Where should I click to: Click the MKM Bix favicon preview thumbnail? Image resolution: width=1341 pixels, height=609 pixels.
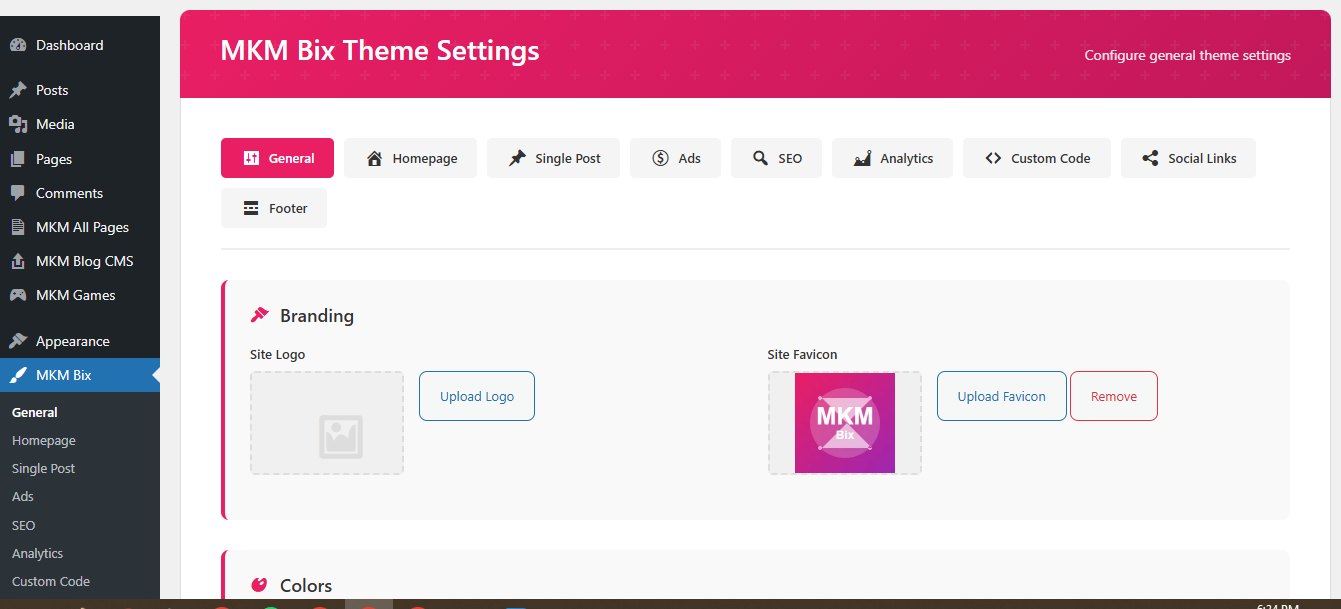tap(845, 423)
